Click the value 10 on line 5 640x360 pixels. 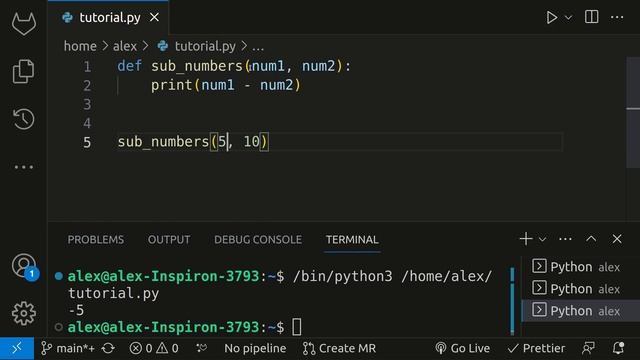(251, 142)
